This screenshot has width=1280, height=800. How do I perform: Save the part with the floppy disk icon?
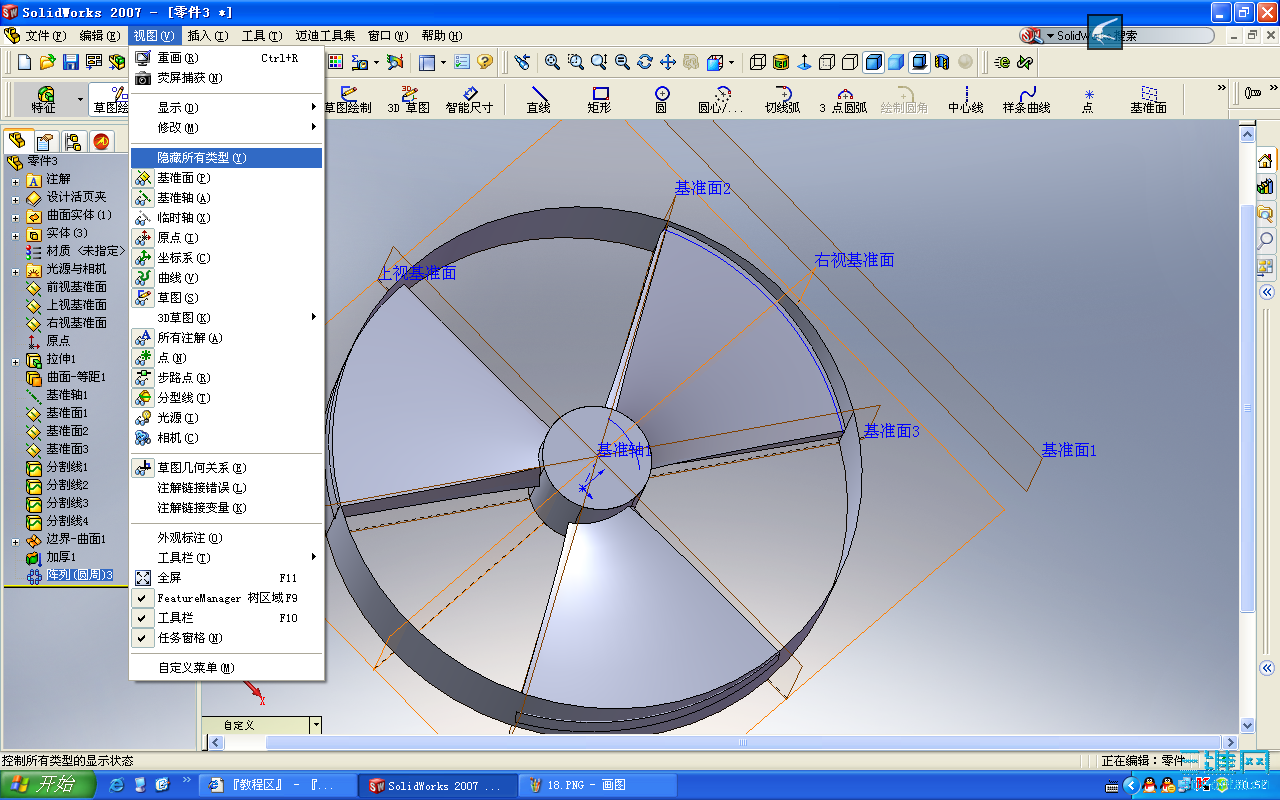70,62
